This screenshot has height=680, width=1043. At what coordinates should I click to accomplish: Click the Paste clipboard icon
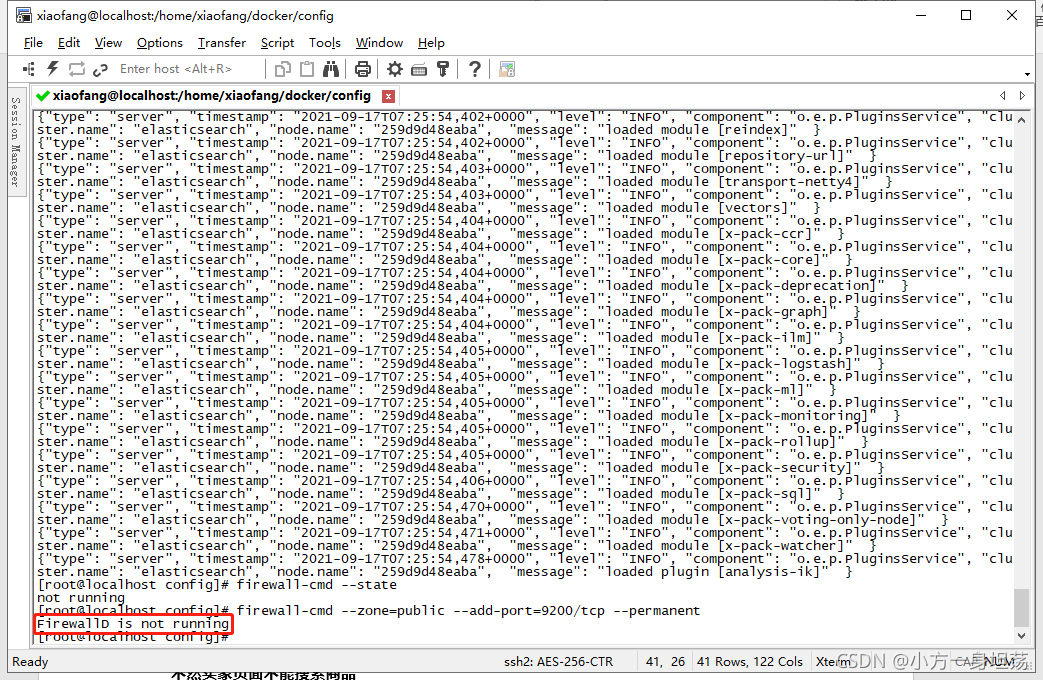pyautogui.click(x=307, y=69)
